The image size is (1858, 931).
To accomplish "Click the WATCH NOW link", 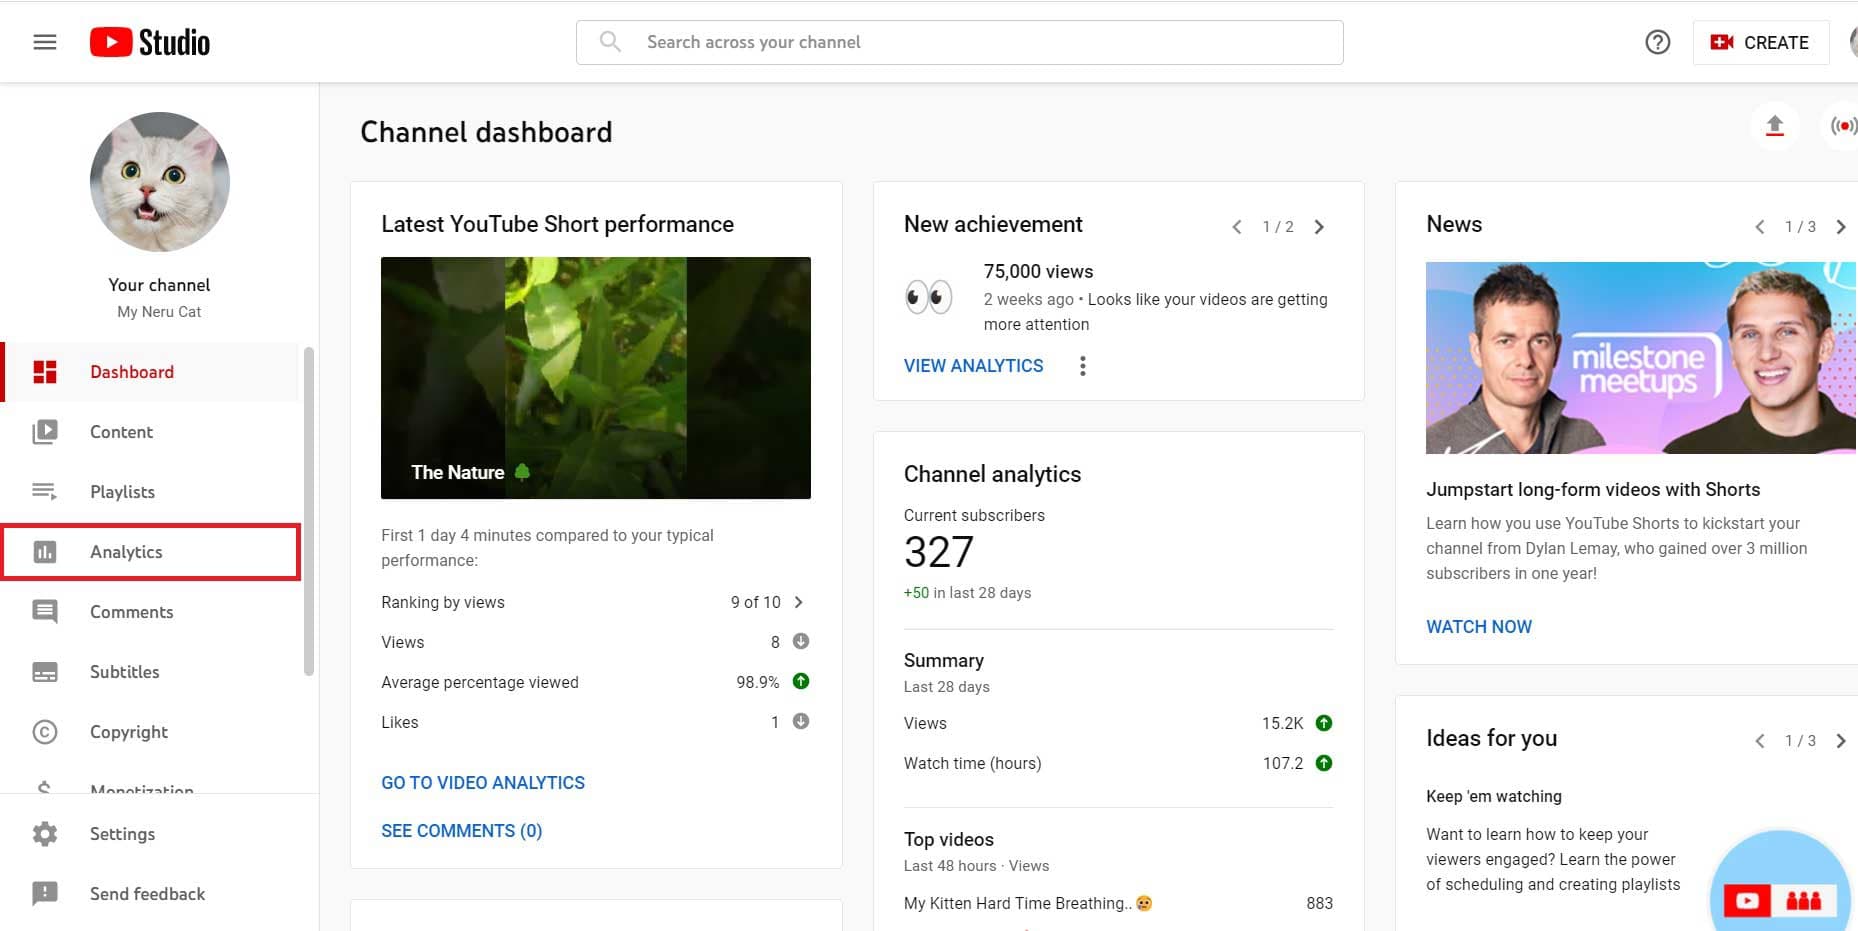I will point(1479,626).
